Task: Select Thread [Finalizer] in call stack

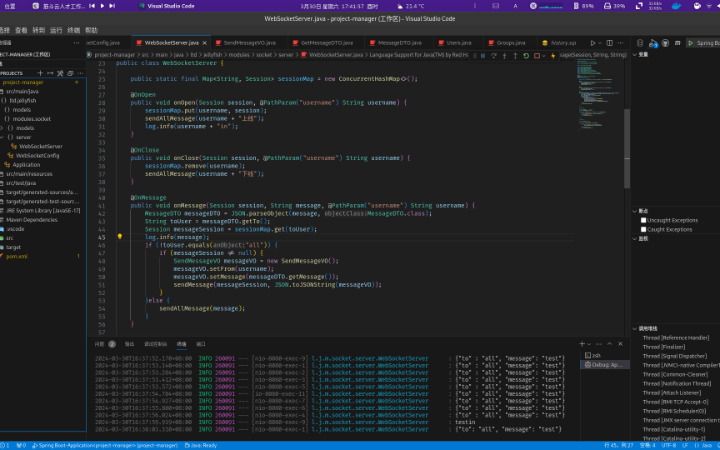Action: (x=664, y=347)
